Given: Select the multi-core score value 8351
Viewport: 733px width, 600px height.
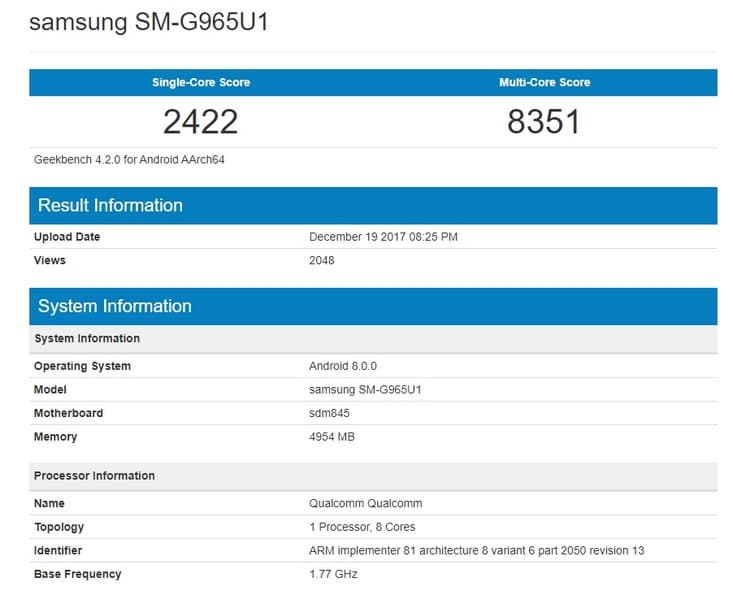Looking at the screenshot, I should point(544,122).
